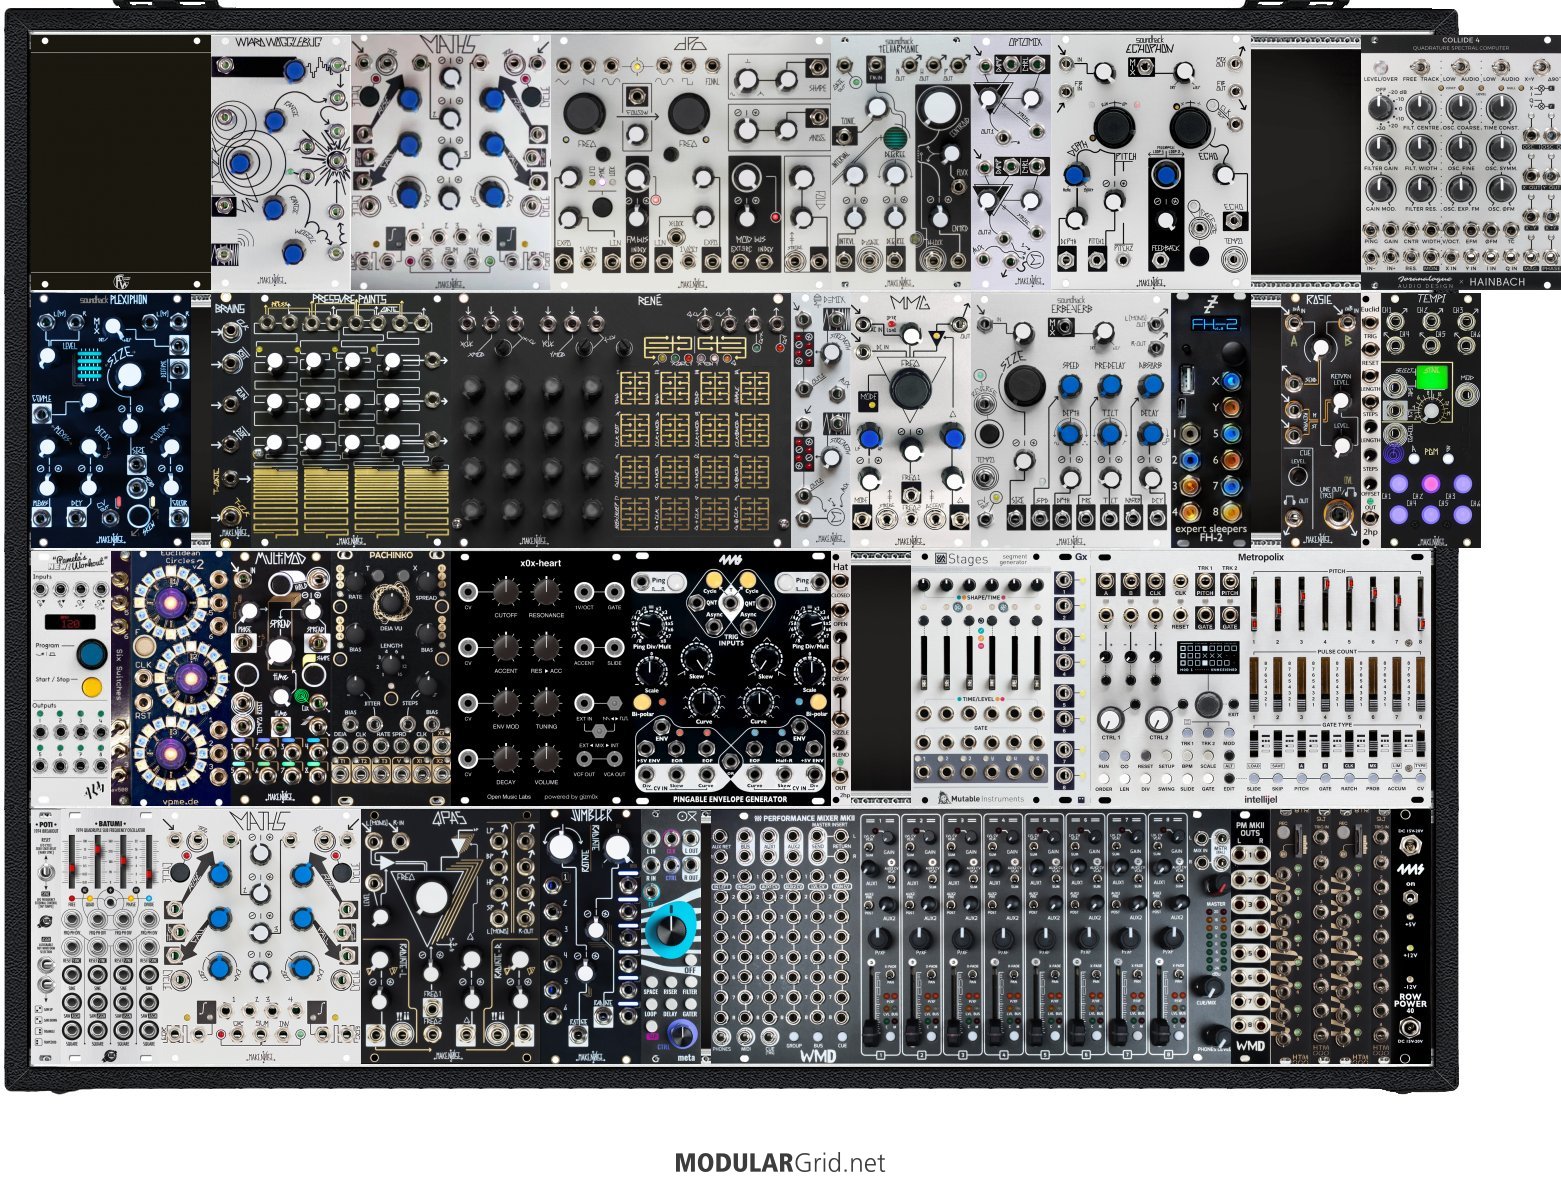
Task: Adjust the first Batumi frequency slider
Action: pyautogui.click(x=73, y=861)
